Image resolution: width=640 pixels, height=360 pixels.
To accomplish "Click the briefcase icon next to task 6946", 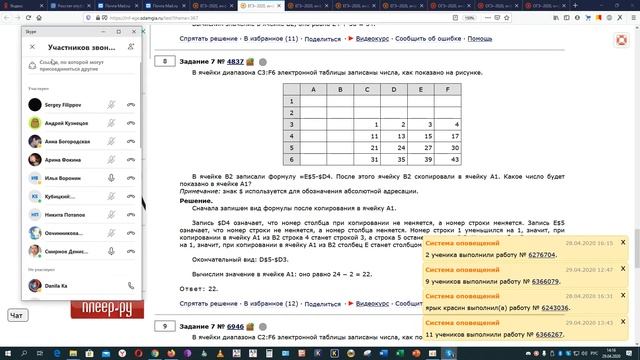I will point(250,327).
